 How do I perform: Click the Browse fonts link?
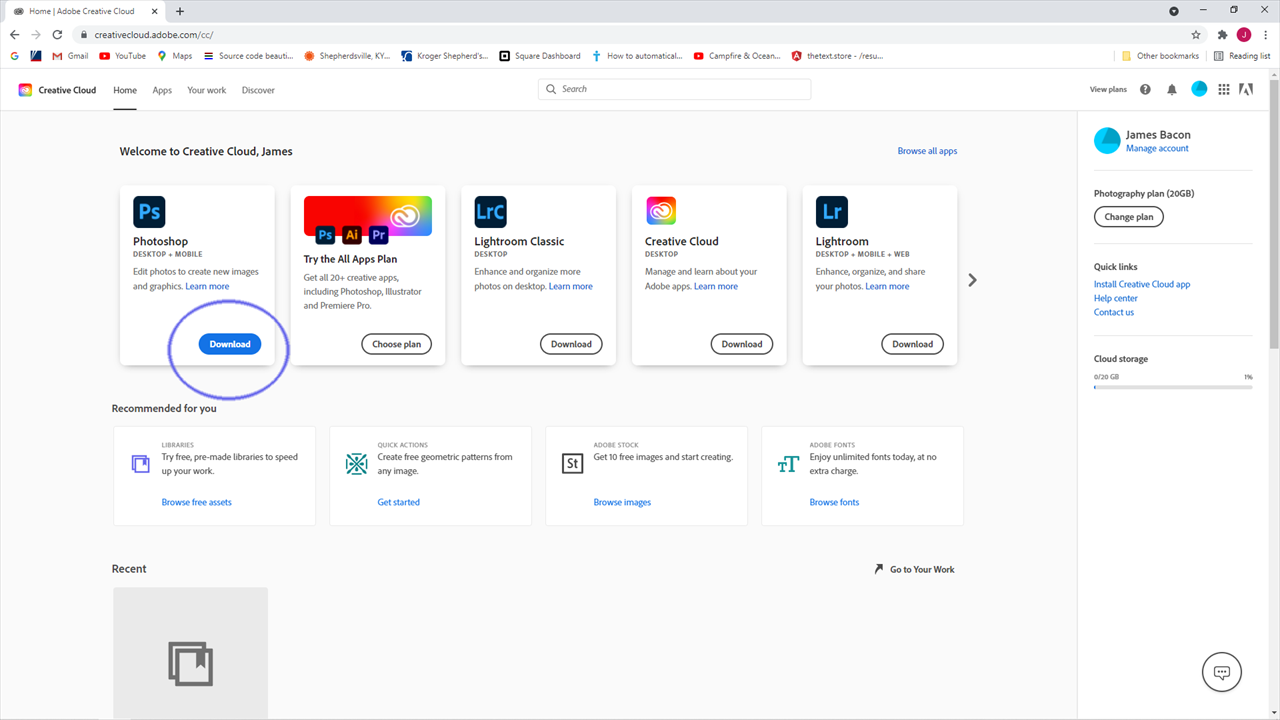834,502
